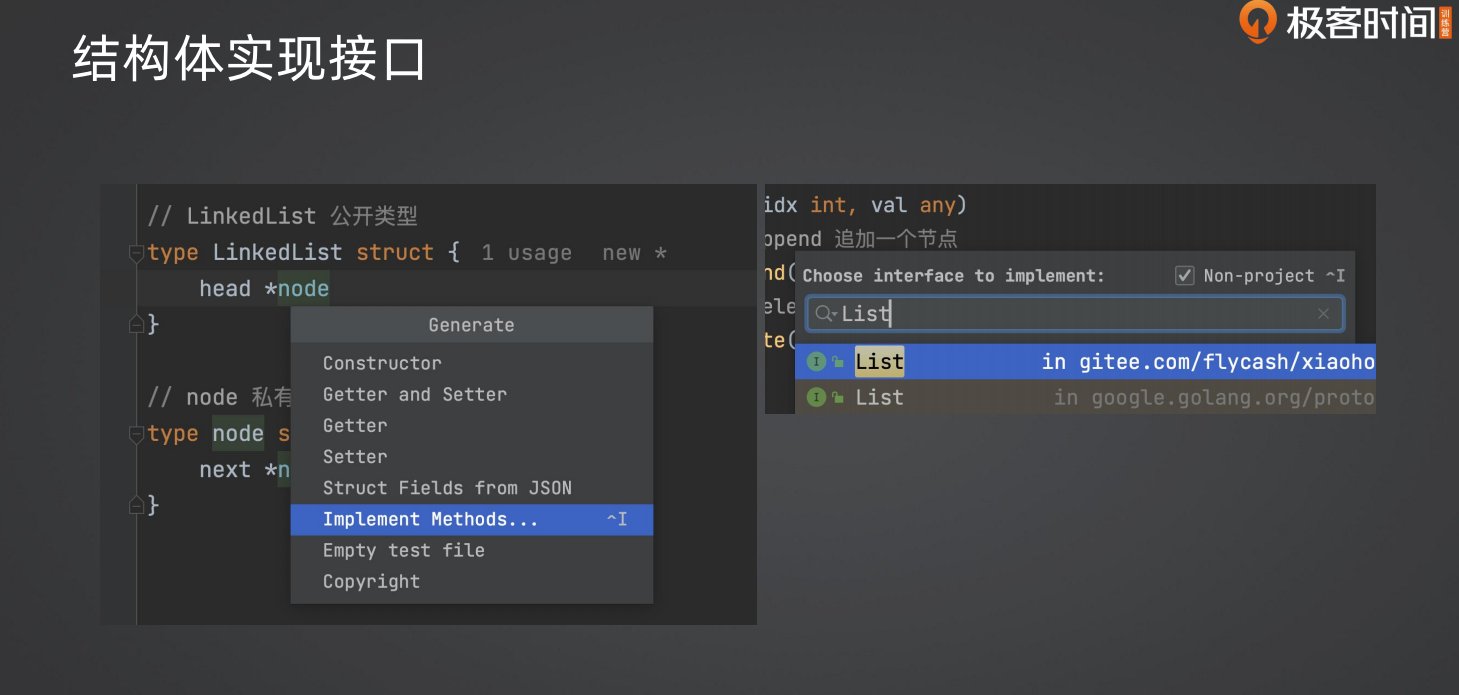This screenshot has width=1459, height=695.
Task: Select Empty test file entry
Action: (472, 550)
